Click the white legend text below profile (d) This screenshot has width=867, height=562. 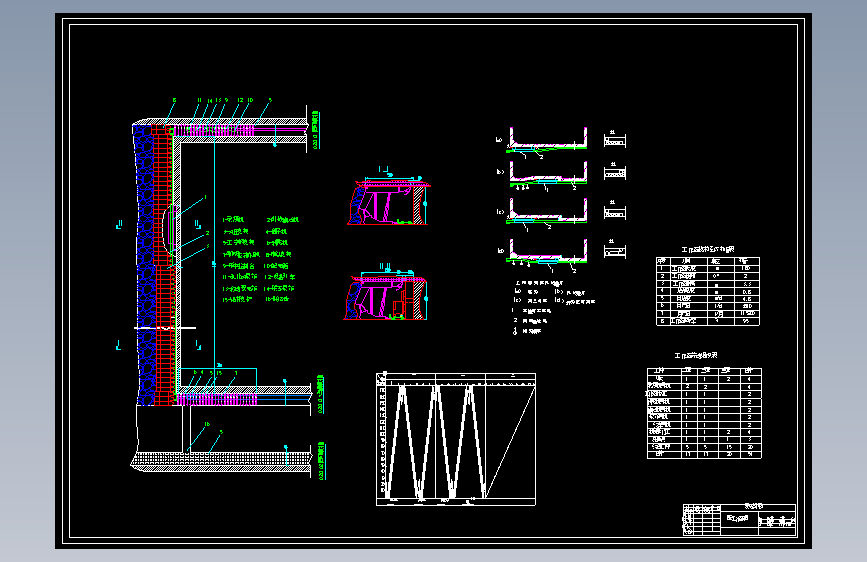click(x=554, y=308)
